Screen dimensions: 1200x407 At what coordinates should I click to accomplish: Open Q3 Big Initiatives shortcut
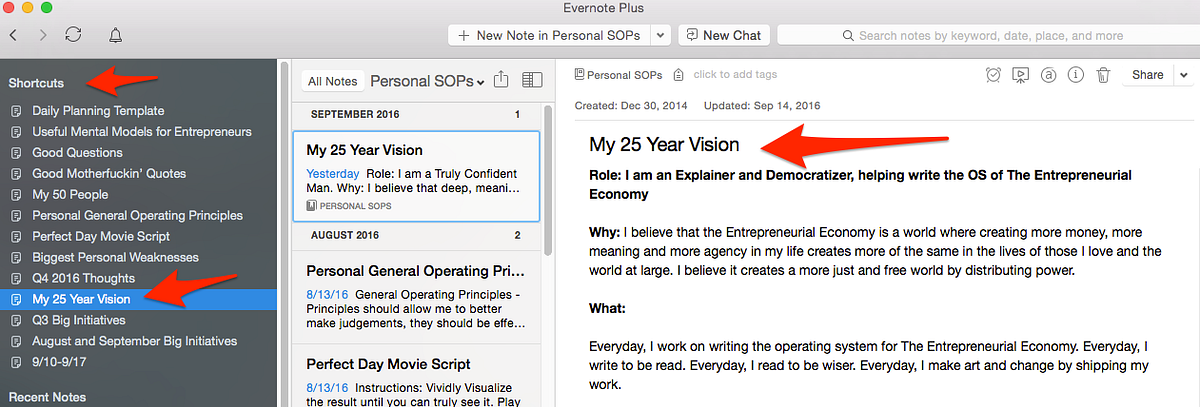(x=79, y=320)
